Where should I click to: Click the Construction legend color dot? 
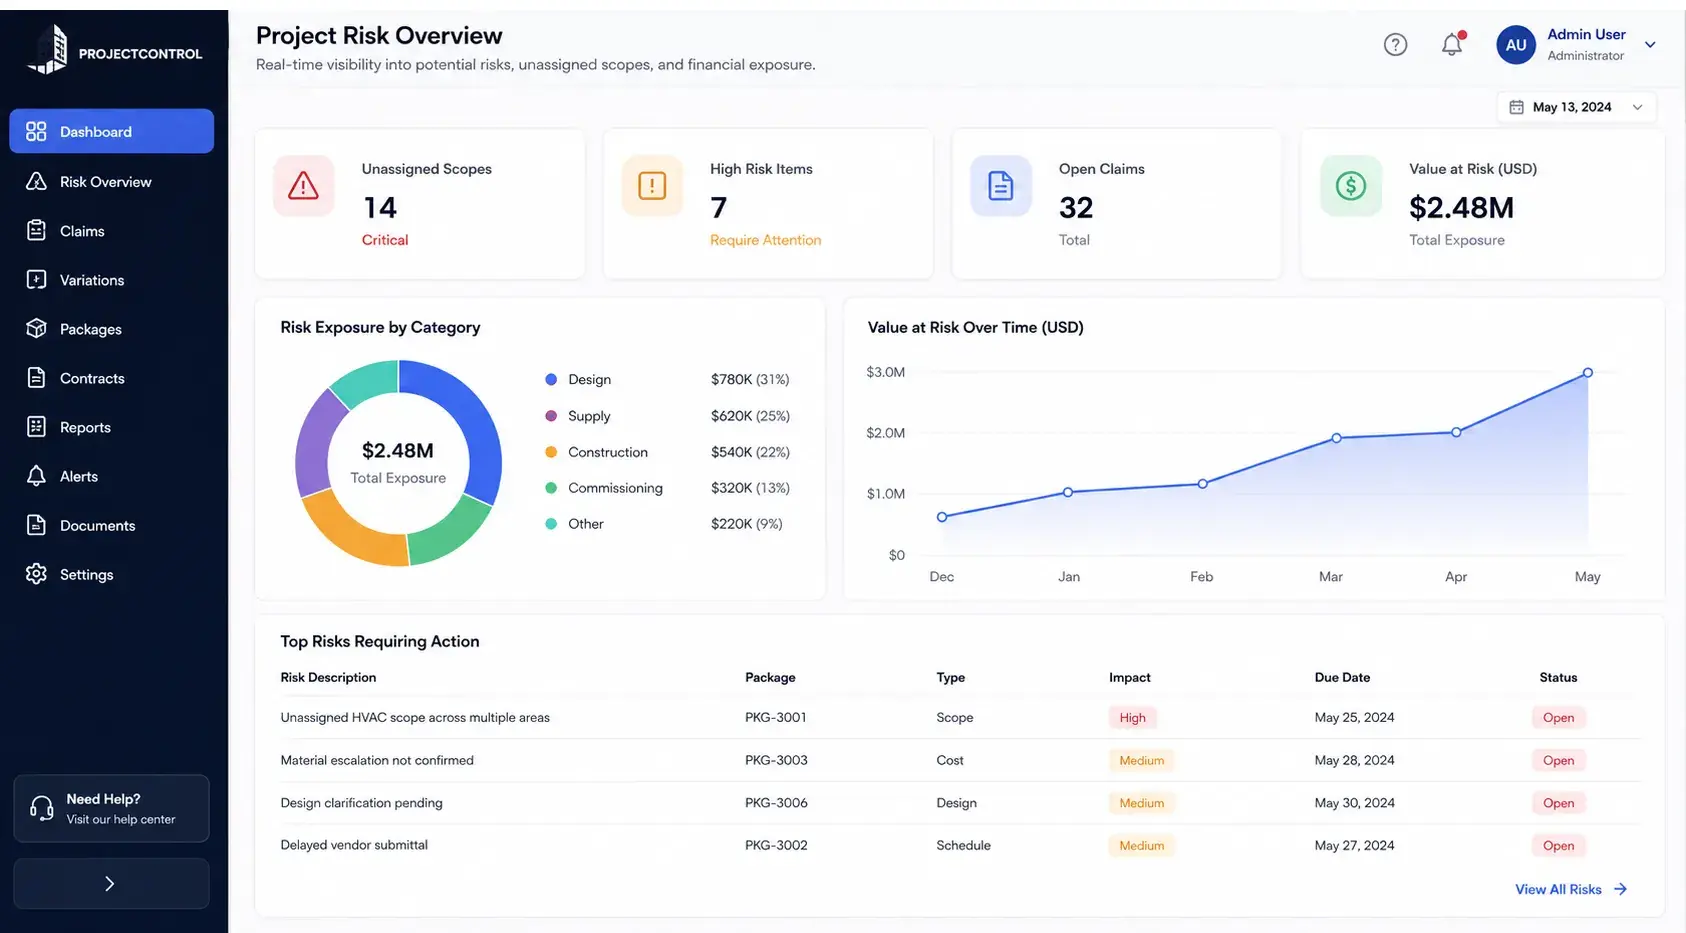point(551,452)
